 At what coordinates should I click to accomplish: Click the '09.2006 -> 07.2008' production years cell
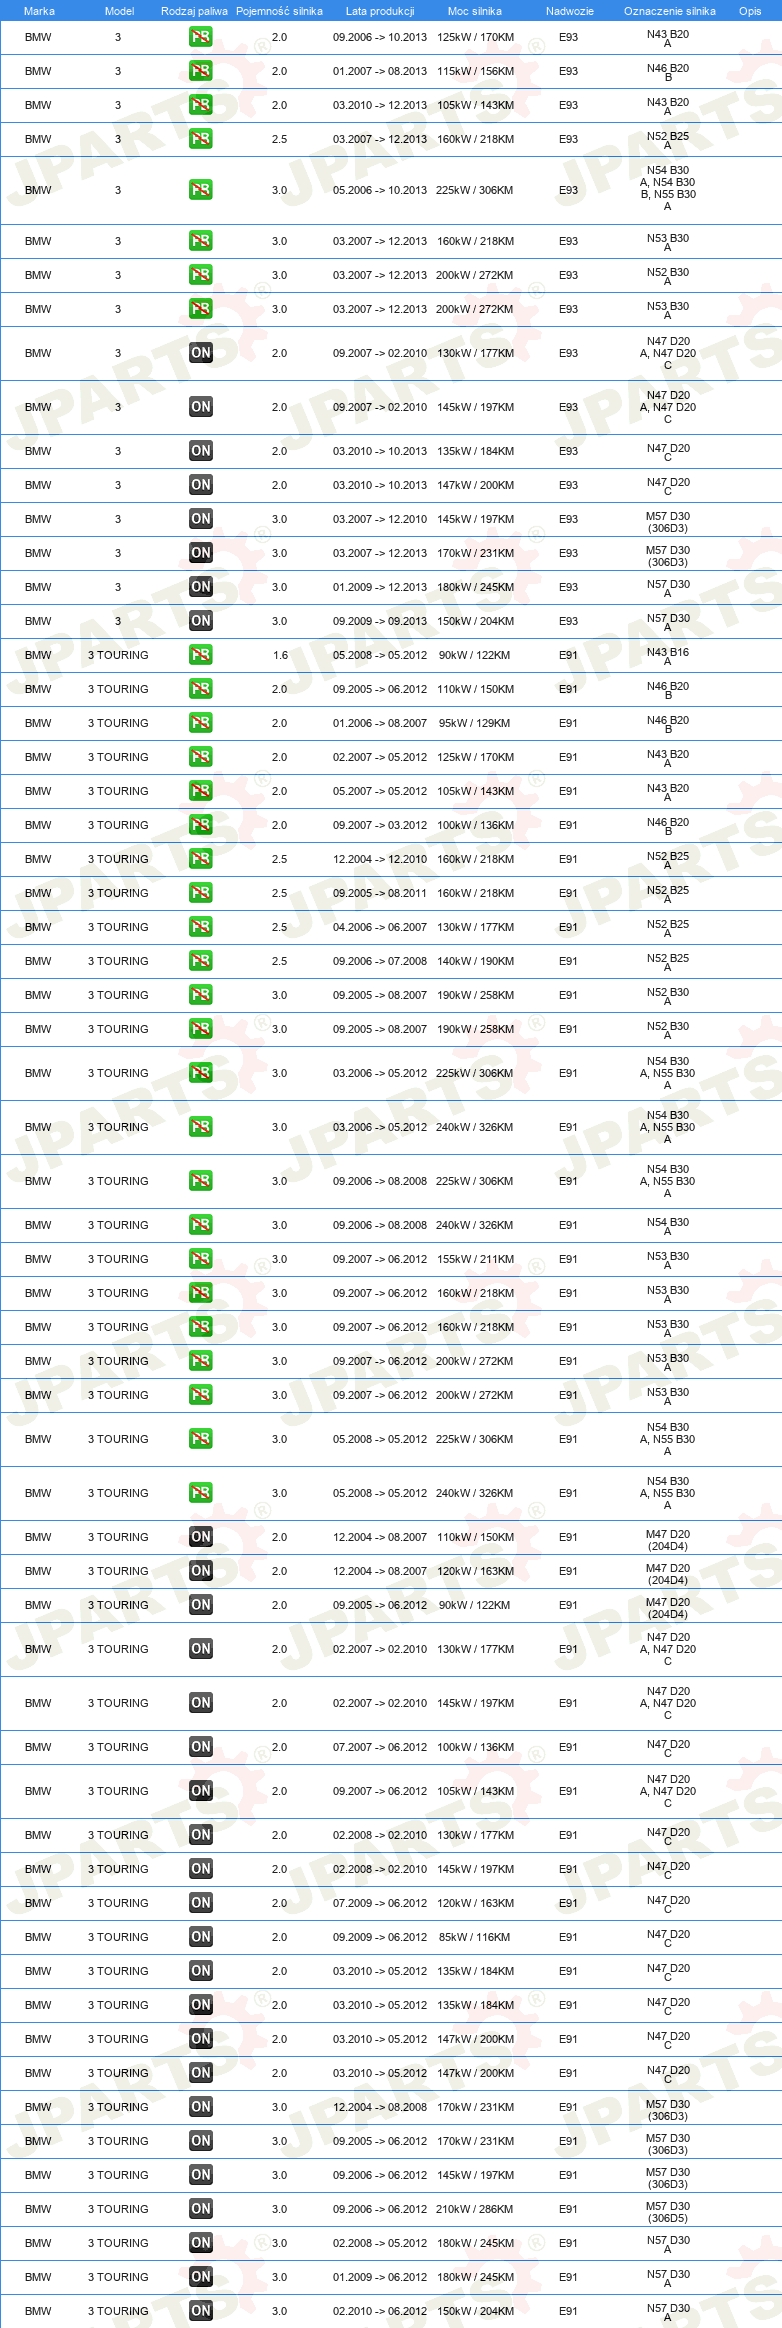(380, 961)
